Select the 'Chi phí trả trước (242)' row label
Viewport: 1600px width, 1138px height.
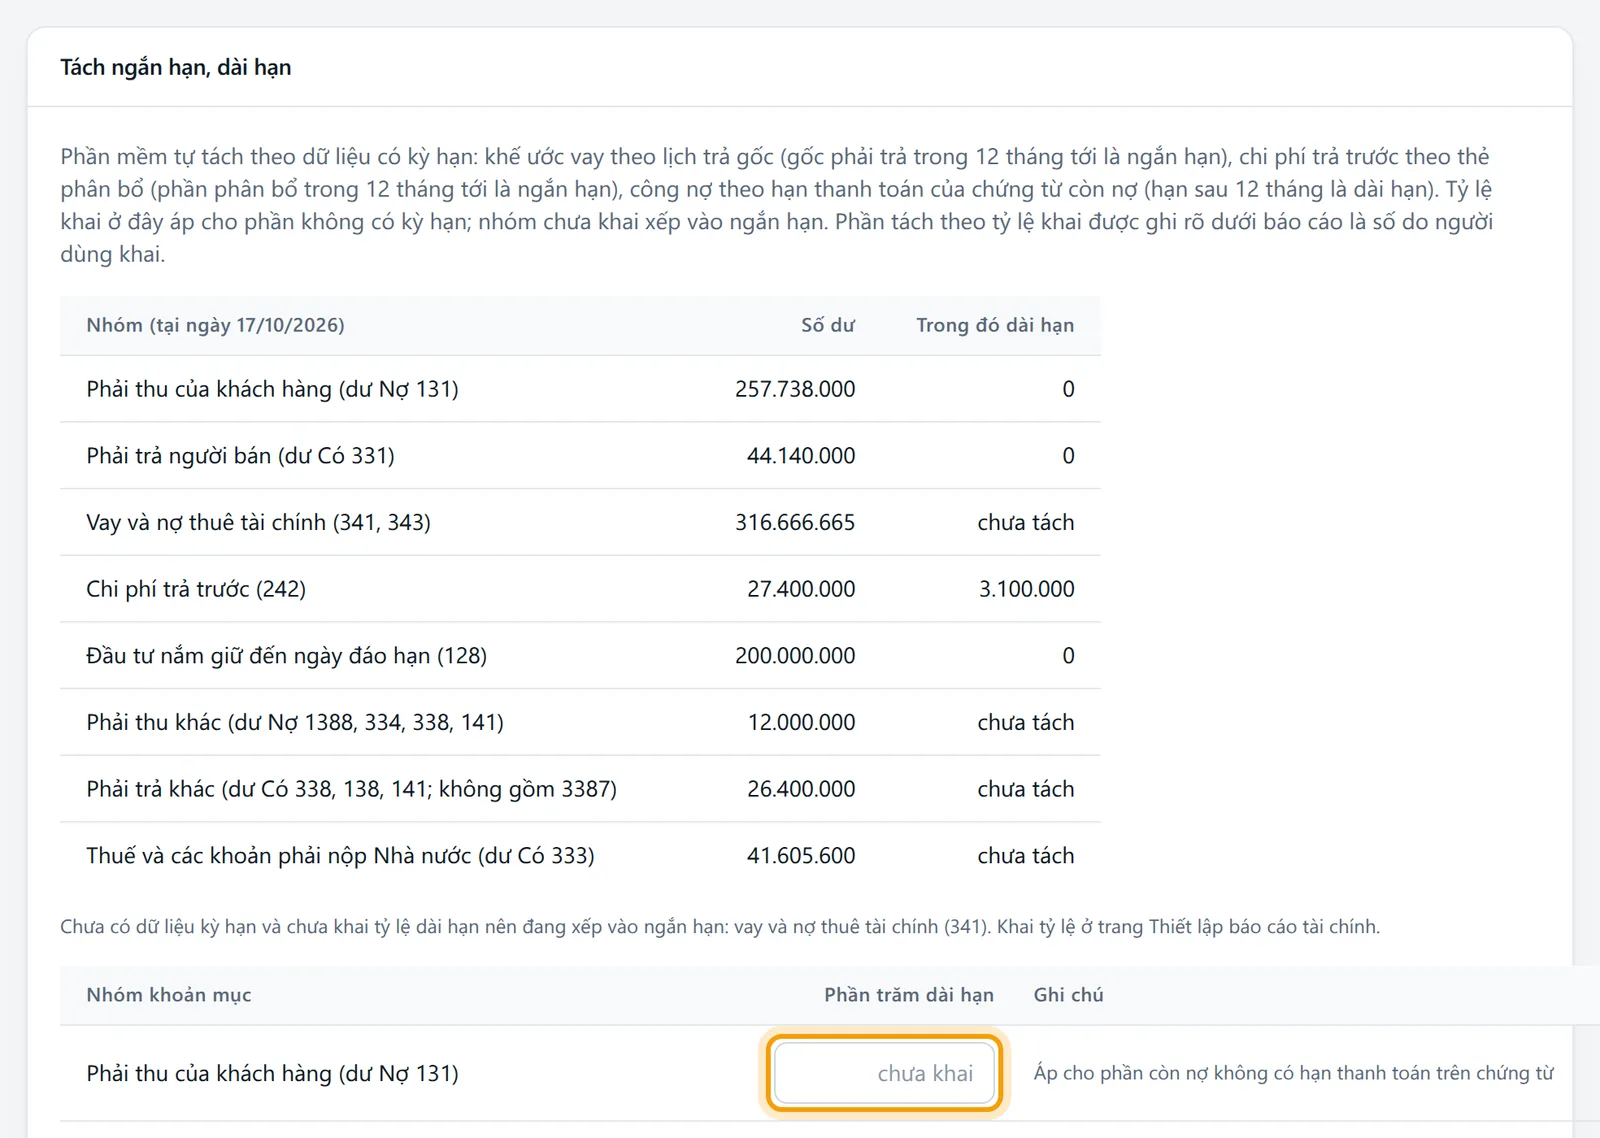pos(196,589)
